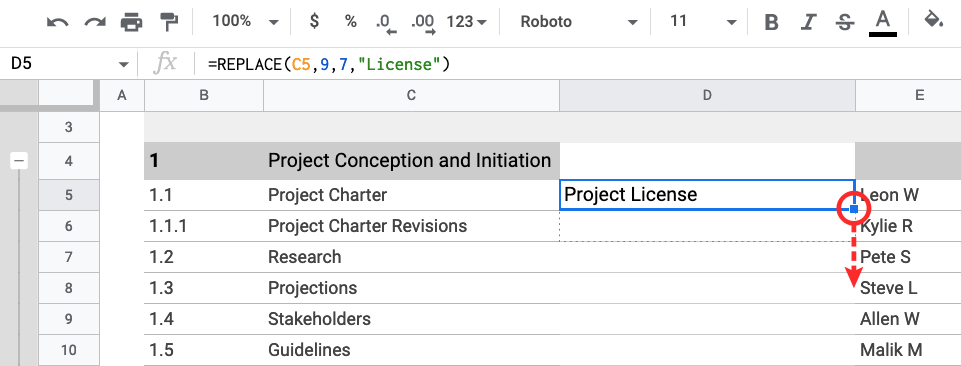Select row 6 header

[69, 226]
